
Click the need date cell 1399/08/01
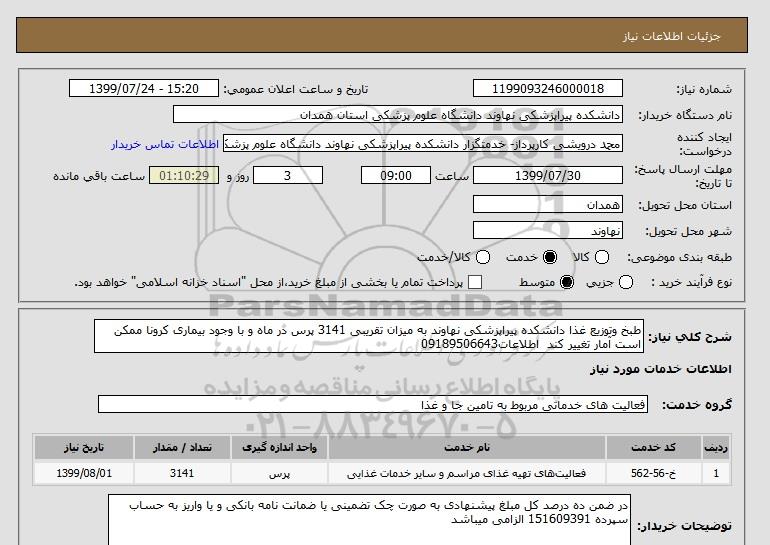(x=84, y=473)
